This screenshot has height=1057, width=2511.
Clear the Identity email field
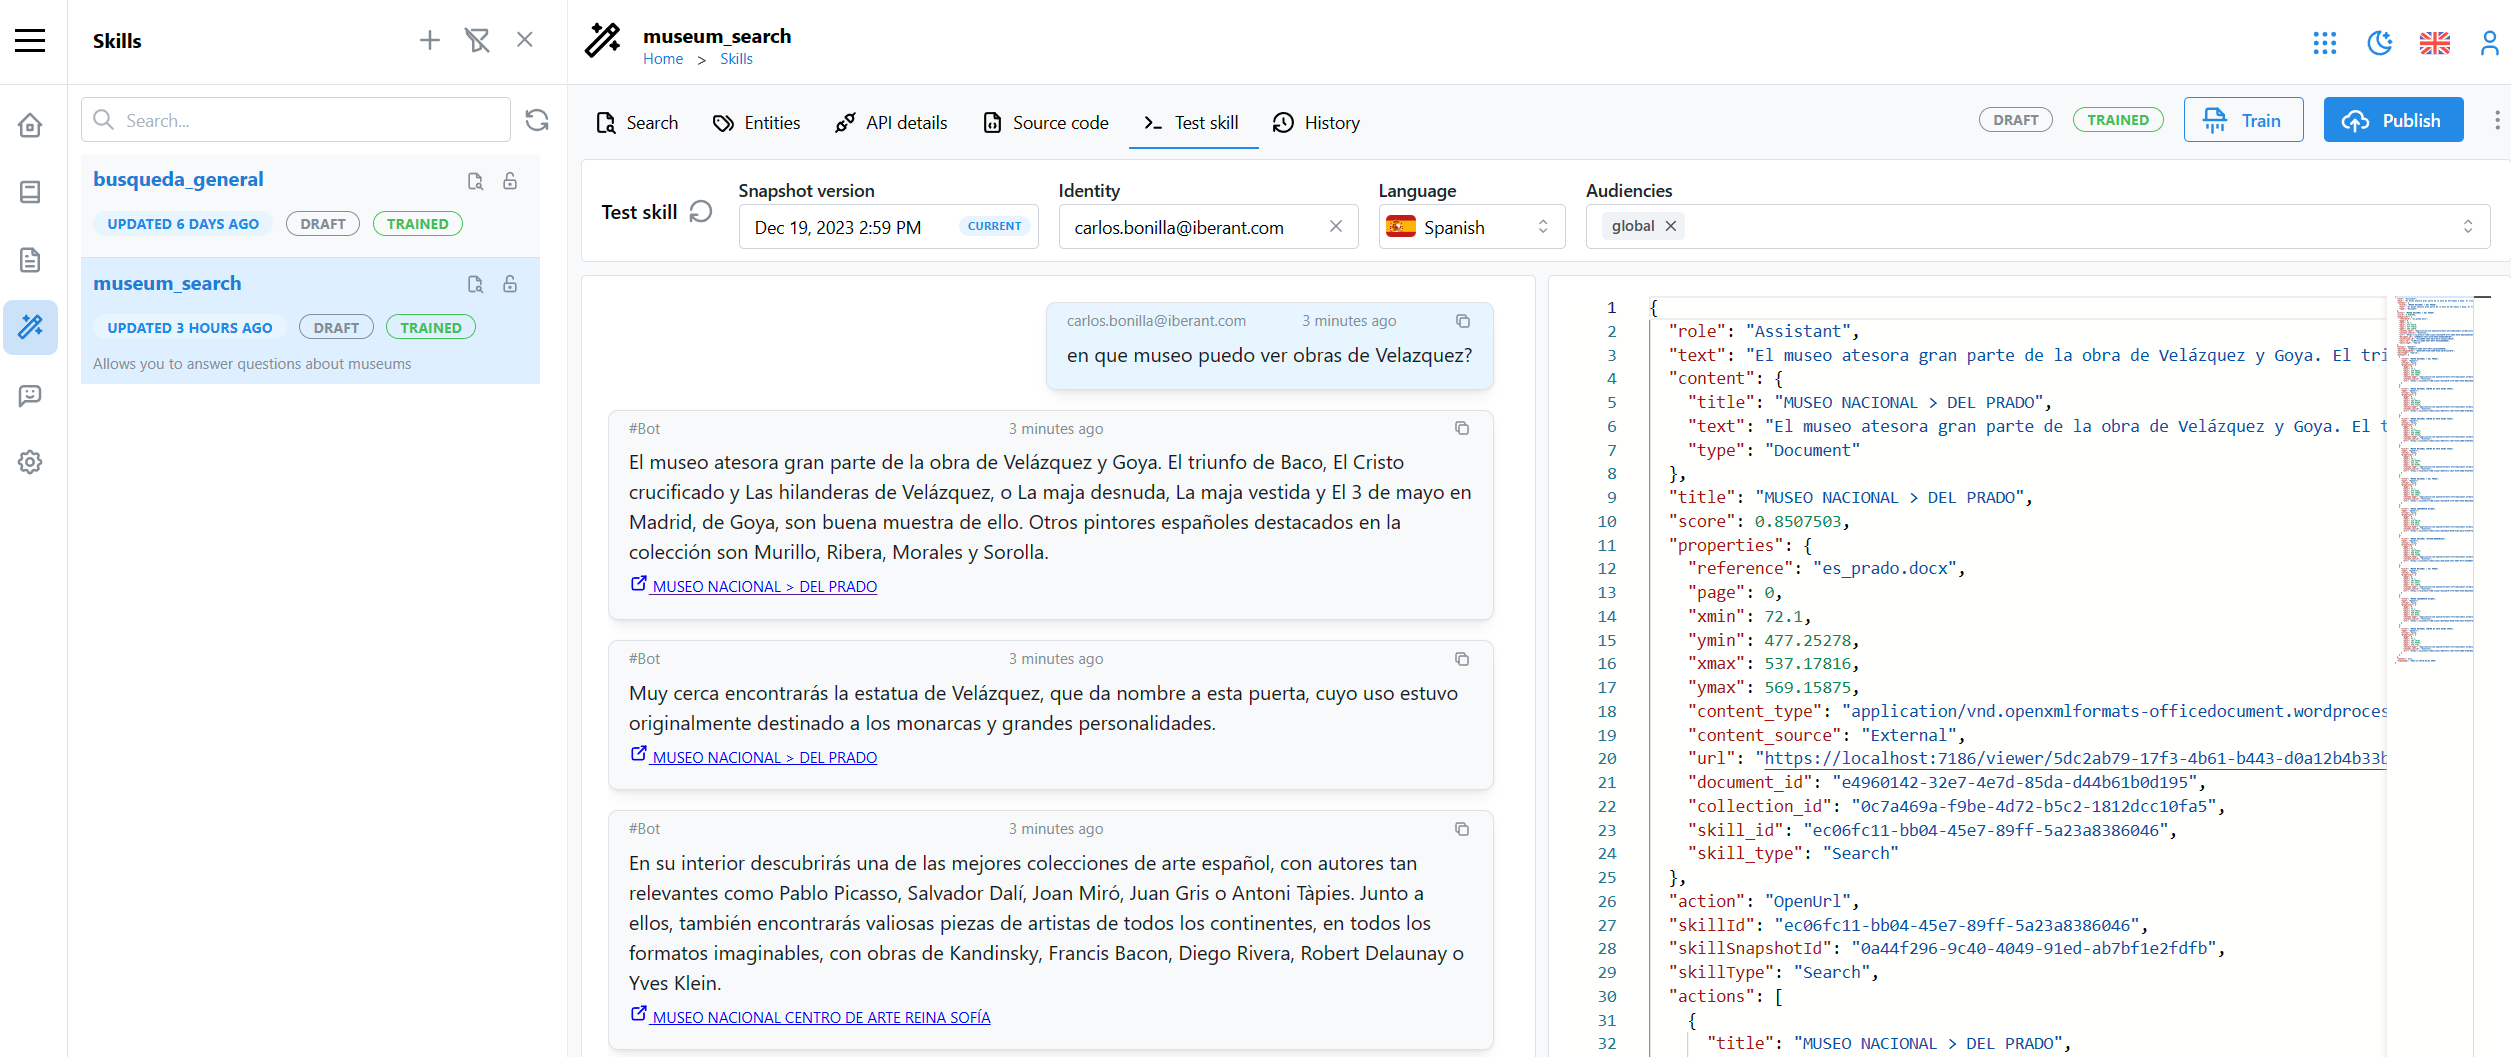(x=1335, y=226)
